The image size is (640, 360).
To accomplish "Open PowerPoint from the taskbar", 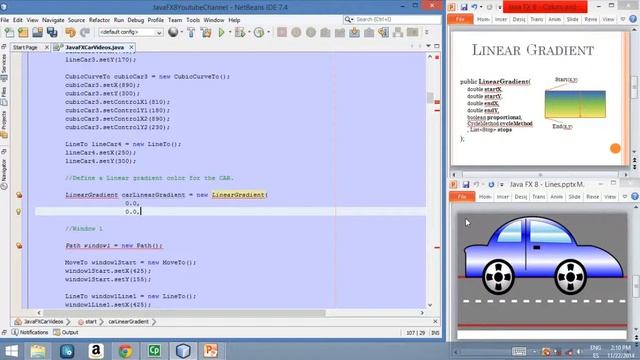I will 211,351.
